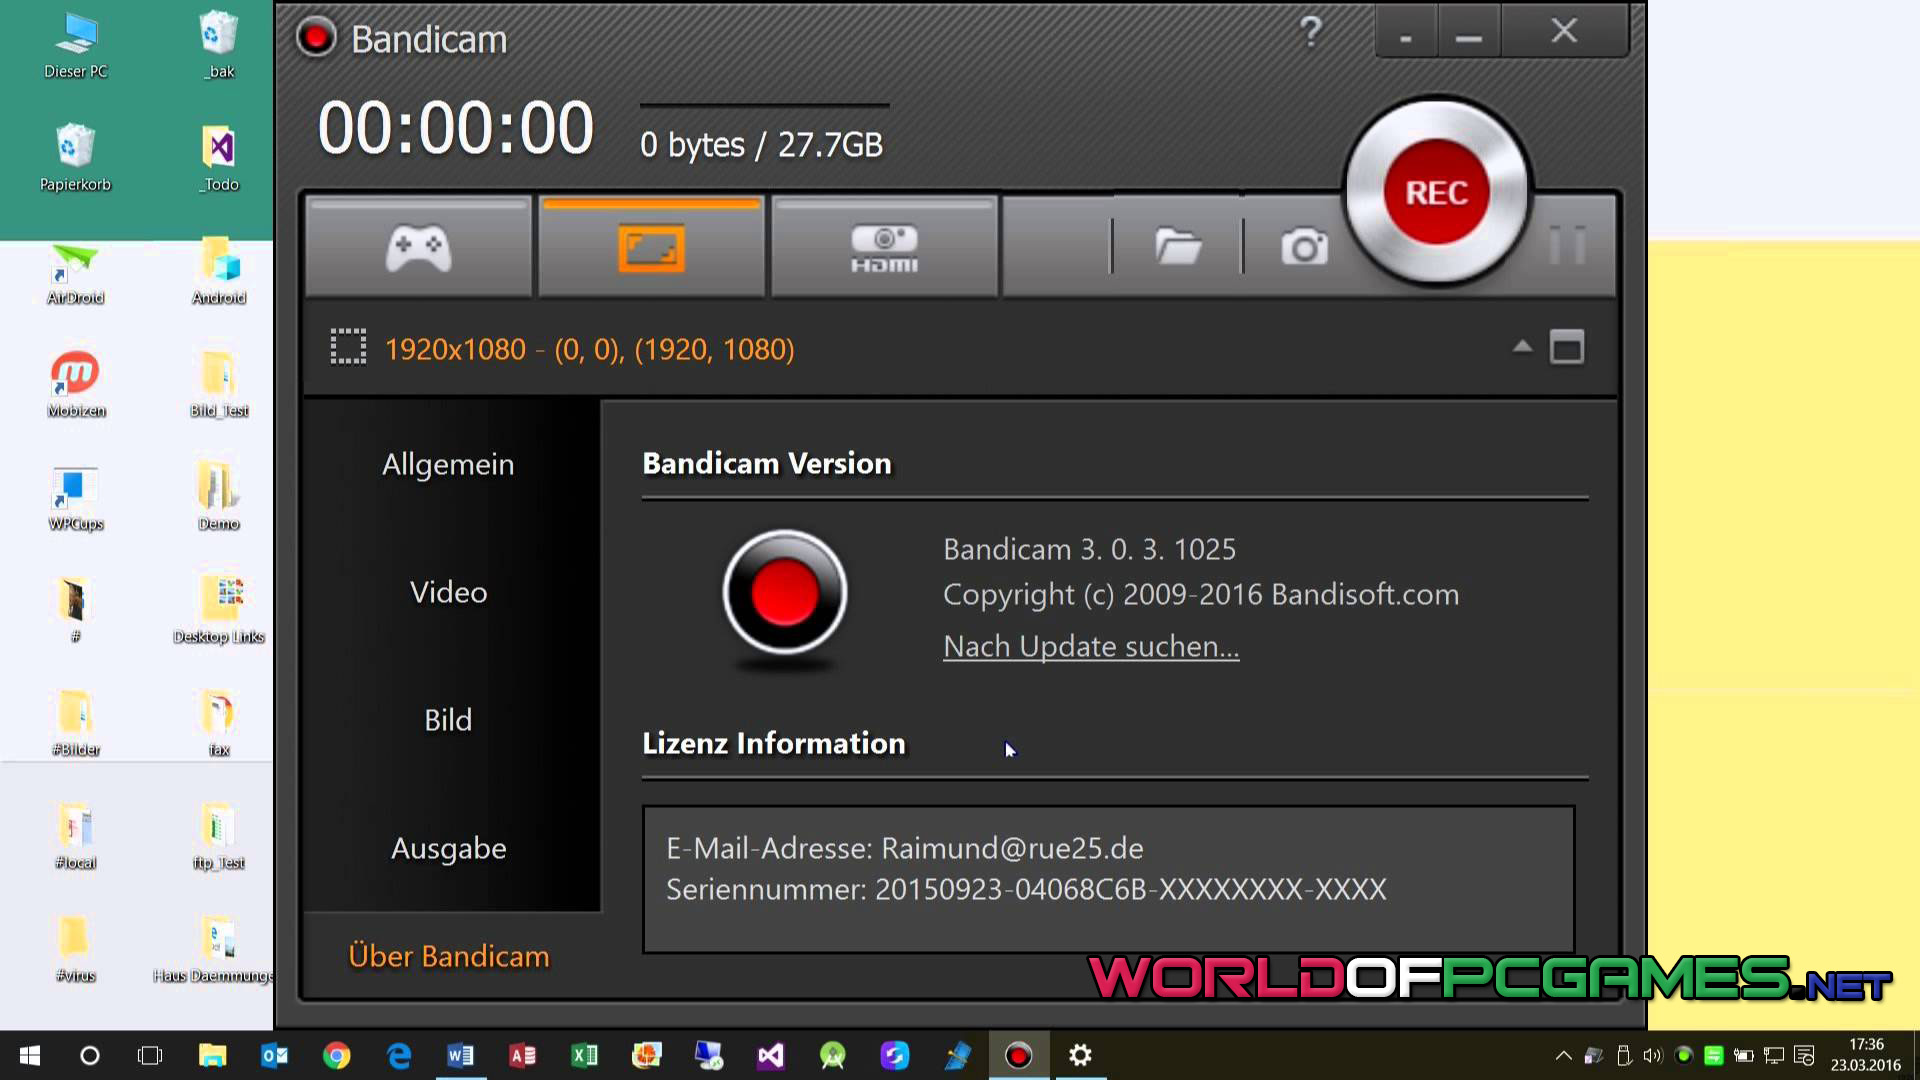The width and height of the screenshot is (1920, 1080).
Task: Open Google Chrome from taskbar
Action: click(336, 1055)
